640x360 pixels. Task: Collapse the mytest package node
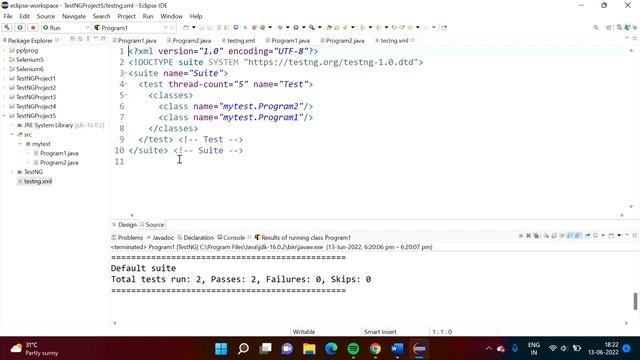coord(20,144)
